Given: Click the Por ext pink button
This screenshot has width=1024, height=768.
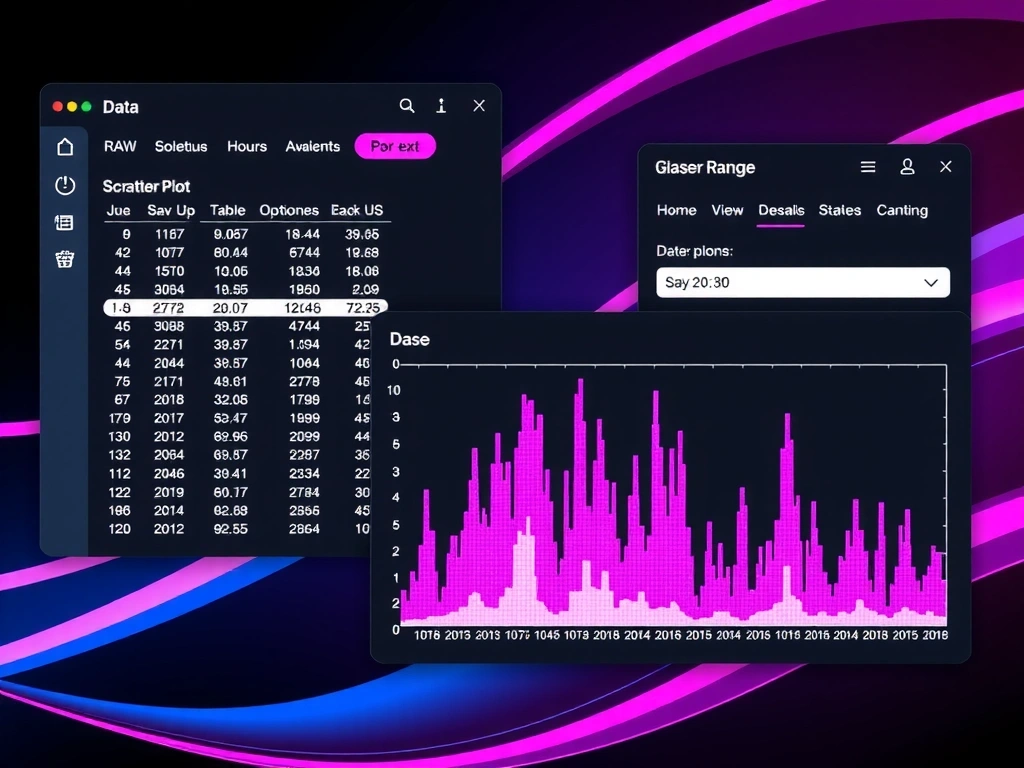Looking at the screenshot, I should click(x=395, y=146).
